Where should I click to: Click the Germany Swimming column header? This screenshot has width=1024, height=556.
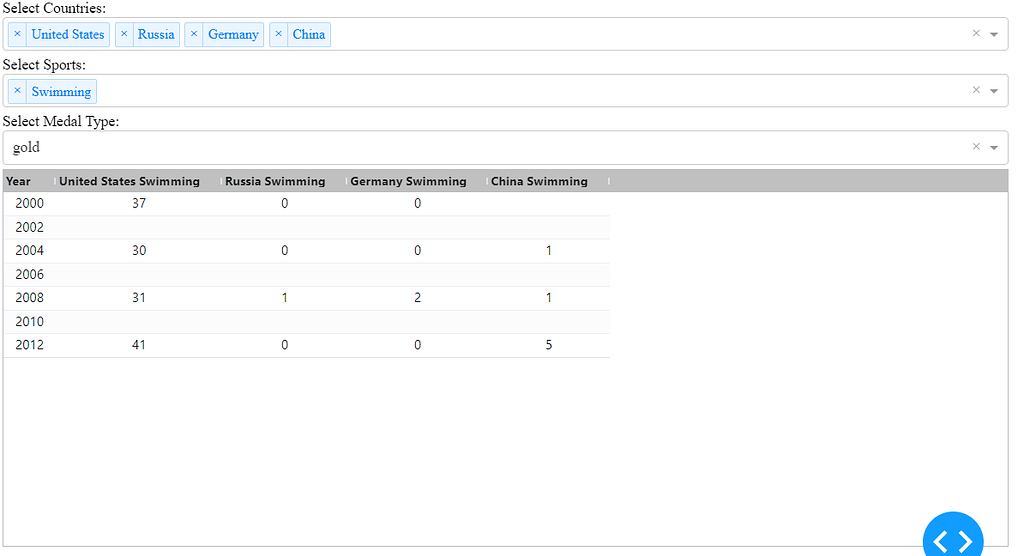click(417, 181)
